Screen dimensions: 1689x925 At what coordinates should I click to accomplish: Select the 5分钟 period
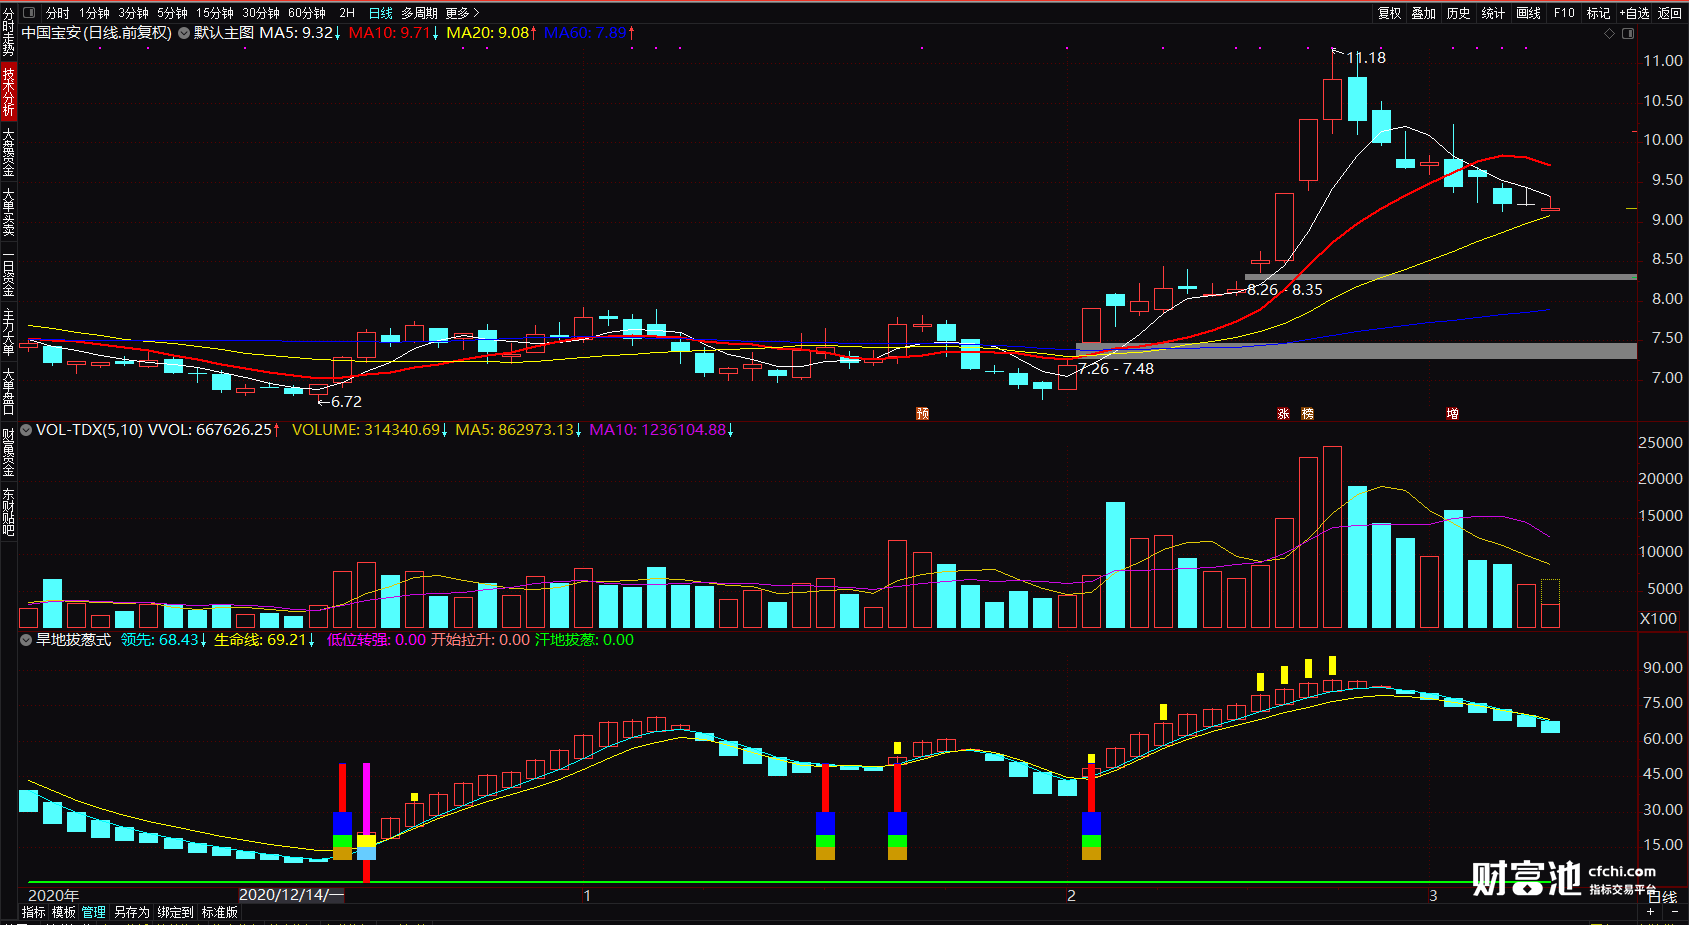point(172,13)
